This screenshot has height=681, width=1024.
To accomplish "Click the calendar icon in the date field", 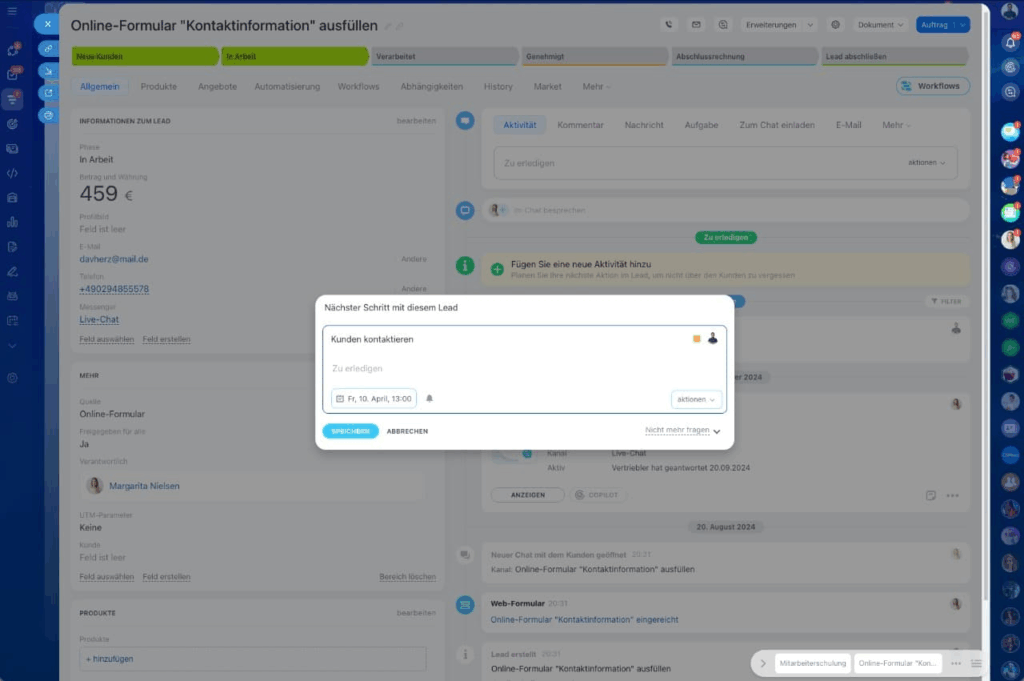I will (339, 397).
